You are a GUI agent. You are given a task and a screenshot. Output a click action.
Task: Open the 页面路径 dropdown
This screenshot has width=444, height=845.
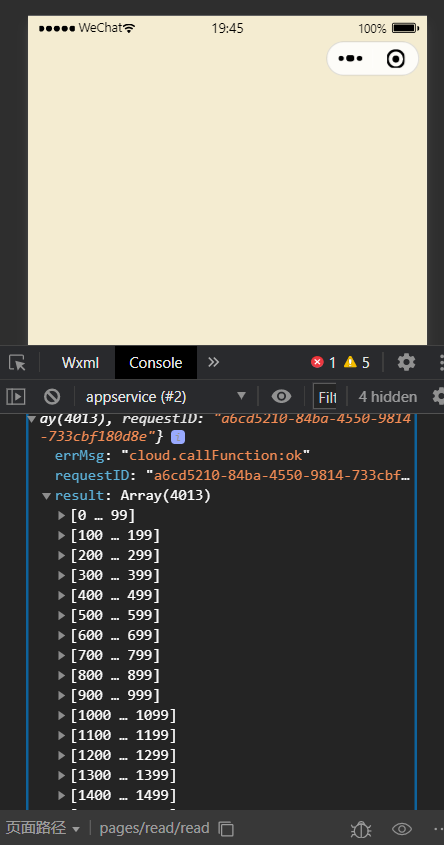43,828
